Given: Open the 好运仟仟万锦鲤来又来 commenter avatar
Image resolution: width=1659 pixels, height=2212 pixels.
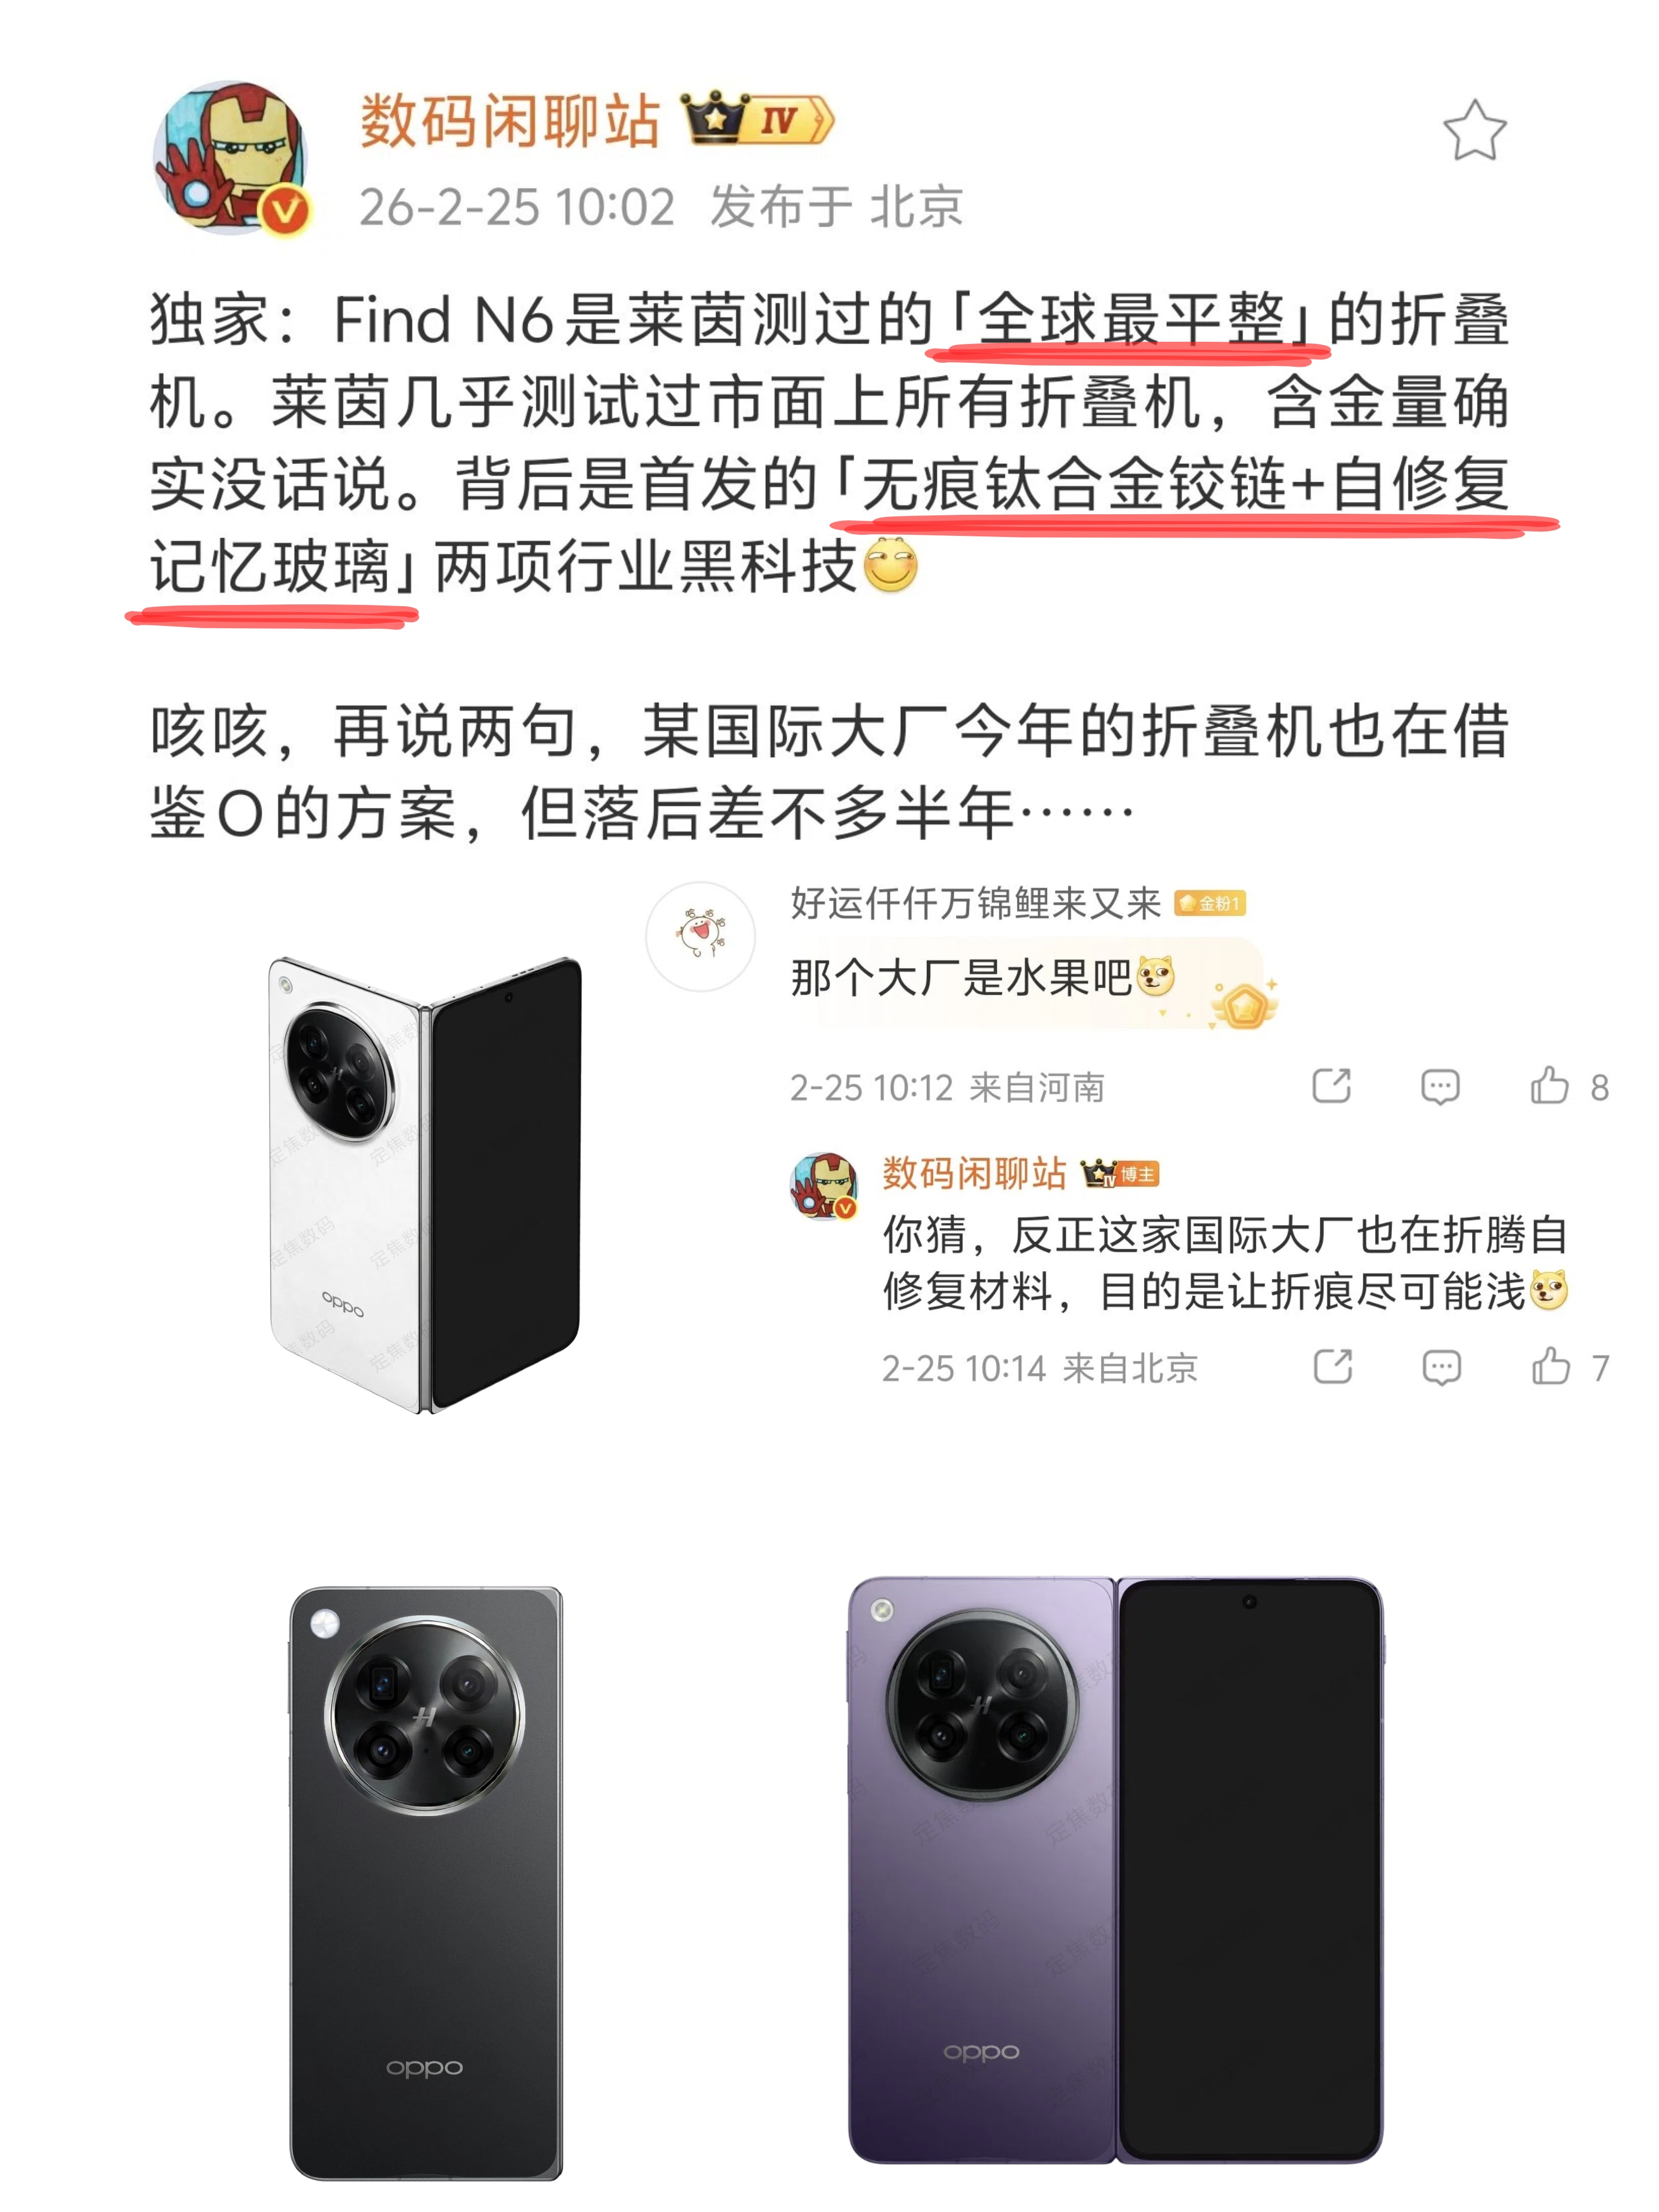Looking at the screenshot, I should pyautogui.click(x=700, y=936).
